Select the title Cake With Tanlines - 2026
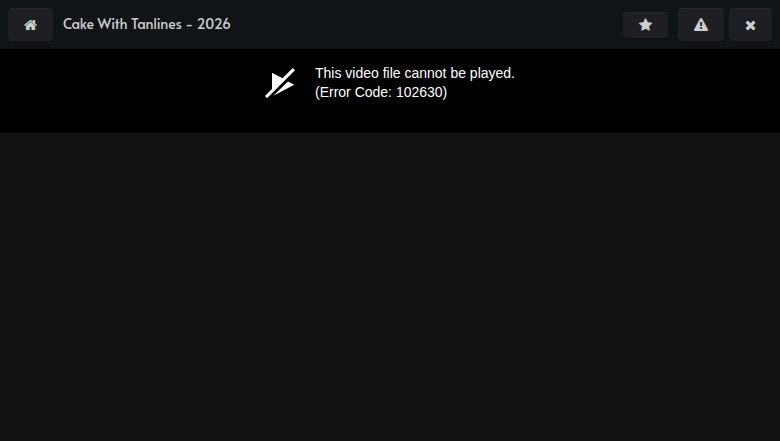 147,24
